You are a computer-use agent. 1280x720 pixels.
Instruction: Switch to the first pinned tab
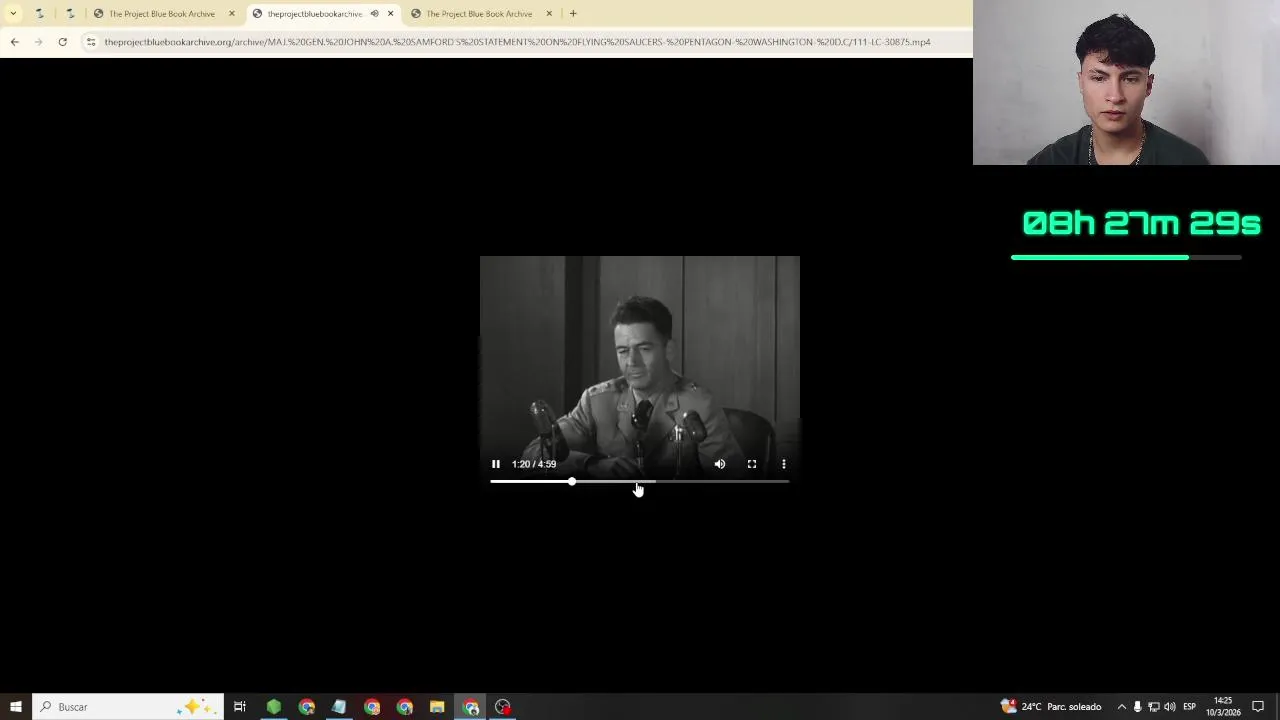click(x=39, y=14)
